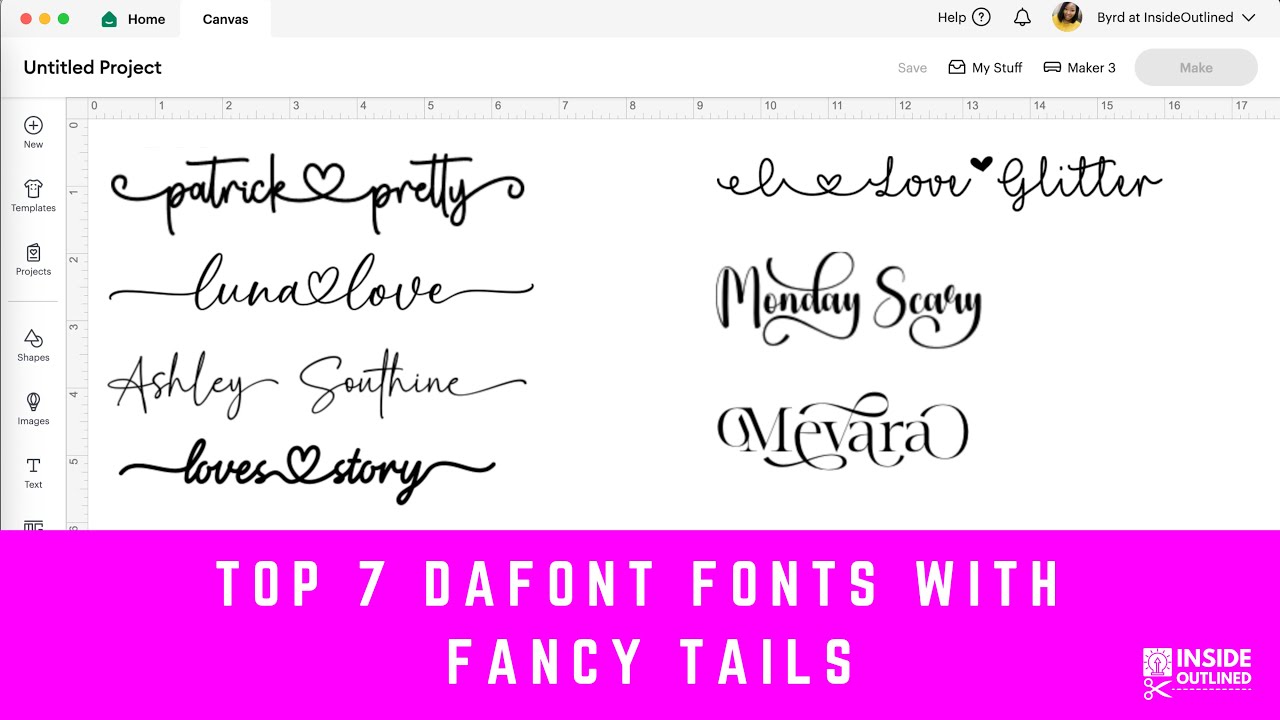The image size is (1280, 720).
Task: Open notifications bell
Action: pos(1022,17)
